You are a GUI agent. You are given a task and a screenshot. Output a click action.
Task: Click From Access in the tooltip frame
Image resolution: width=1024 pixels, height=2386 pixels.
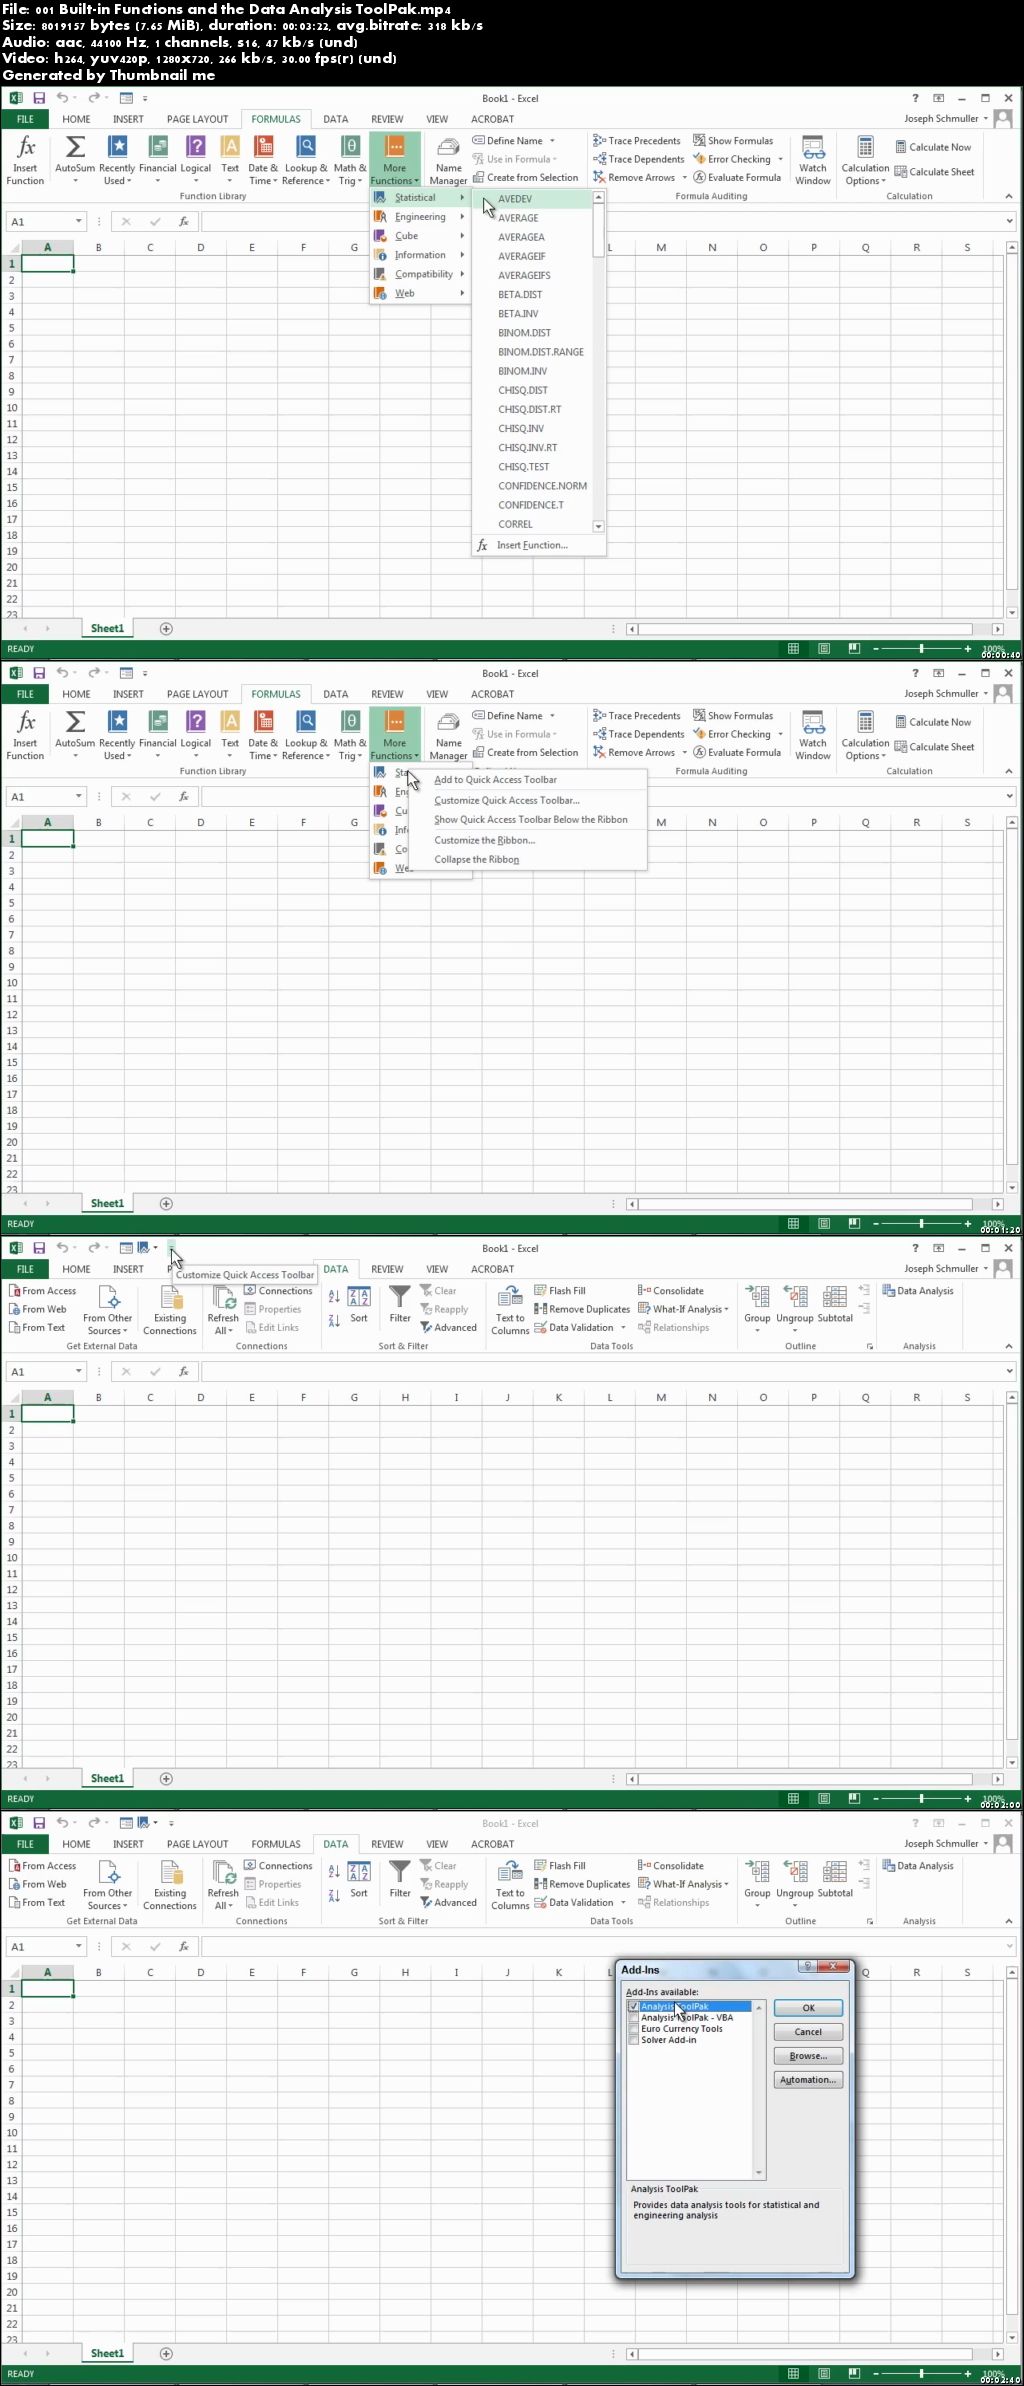point(42,1291)
